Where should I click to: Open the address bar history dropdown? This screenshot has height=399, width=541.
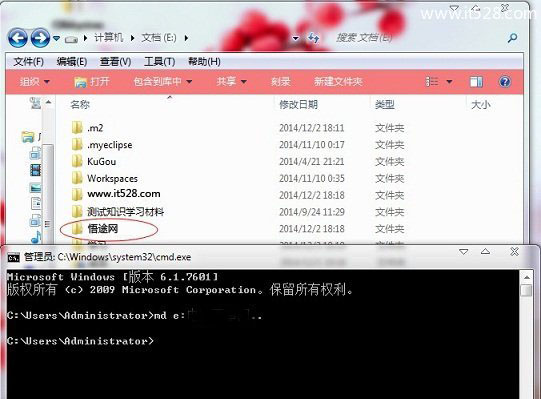(296, 38)
